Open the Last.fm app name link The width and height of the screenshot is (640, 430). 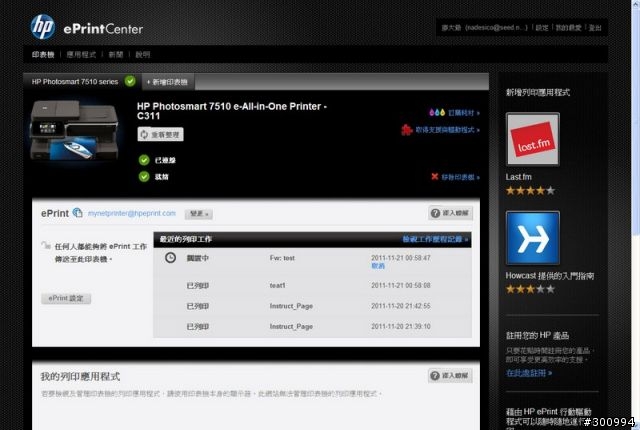pos(518,177)
